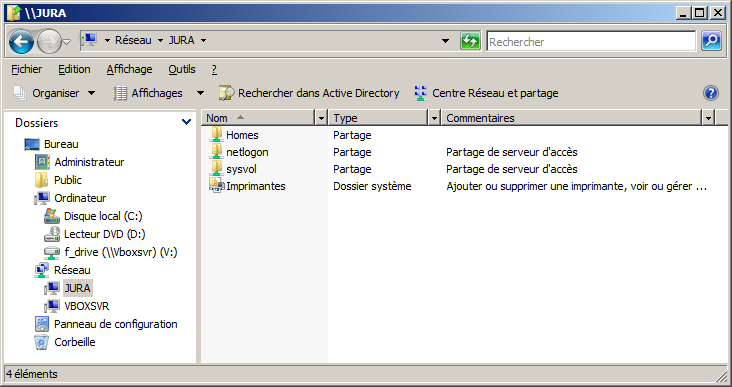The width and height of the screenshot is (732, 387).
Task: Open the Outils menu
Action: pos(182,69)
